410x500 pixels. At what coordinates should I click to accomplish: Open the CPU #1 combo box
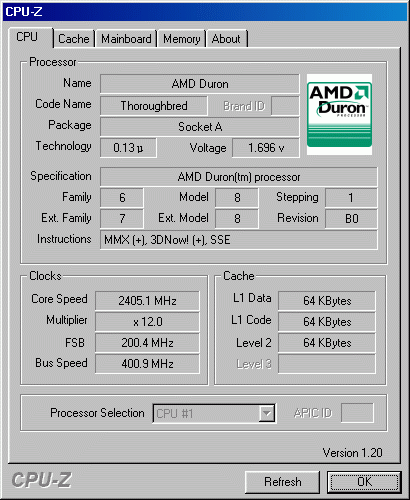tap(214, 414)
